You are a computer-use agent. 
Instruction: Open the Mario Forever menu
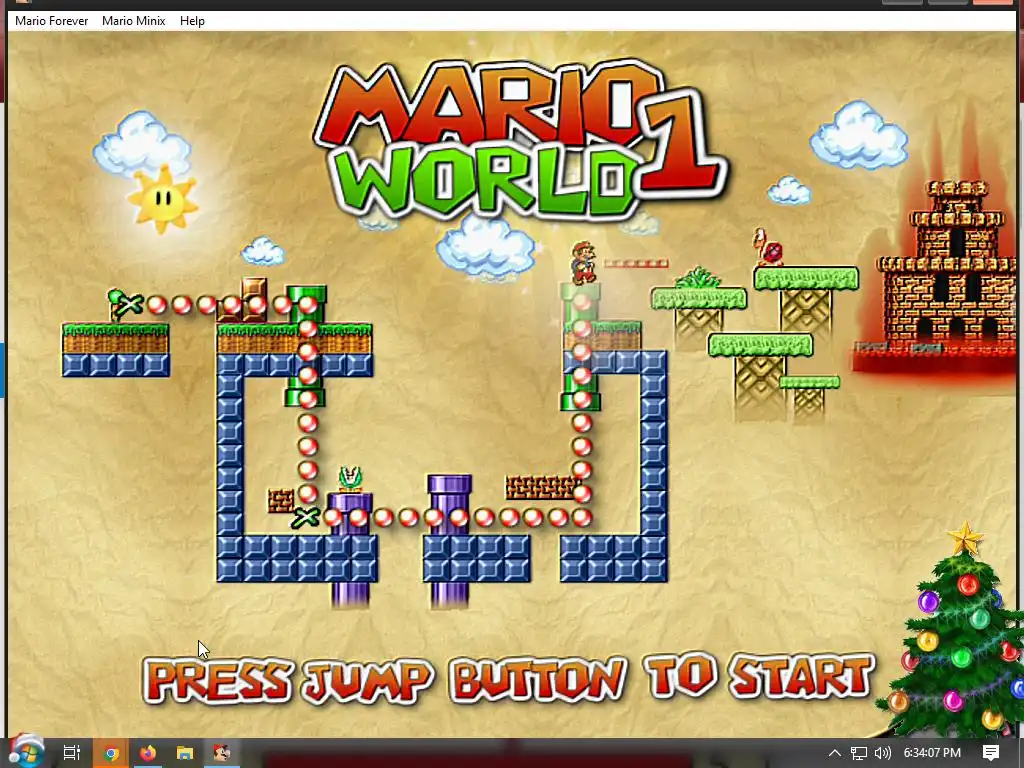[52, 21]
